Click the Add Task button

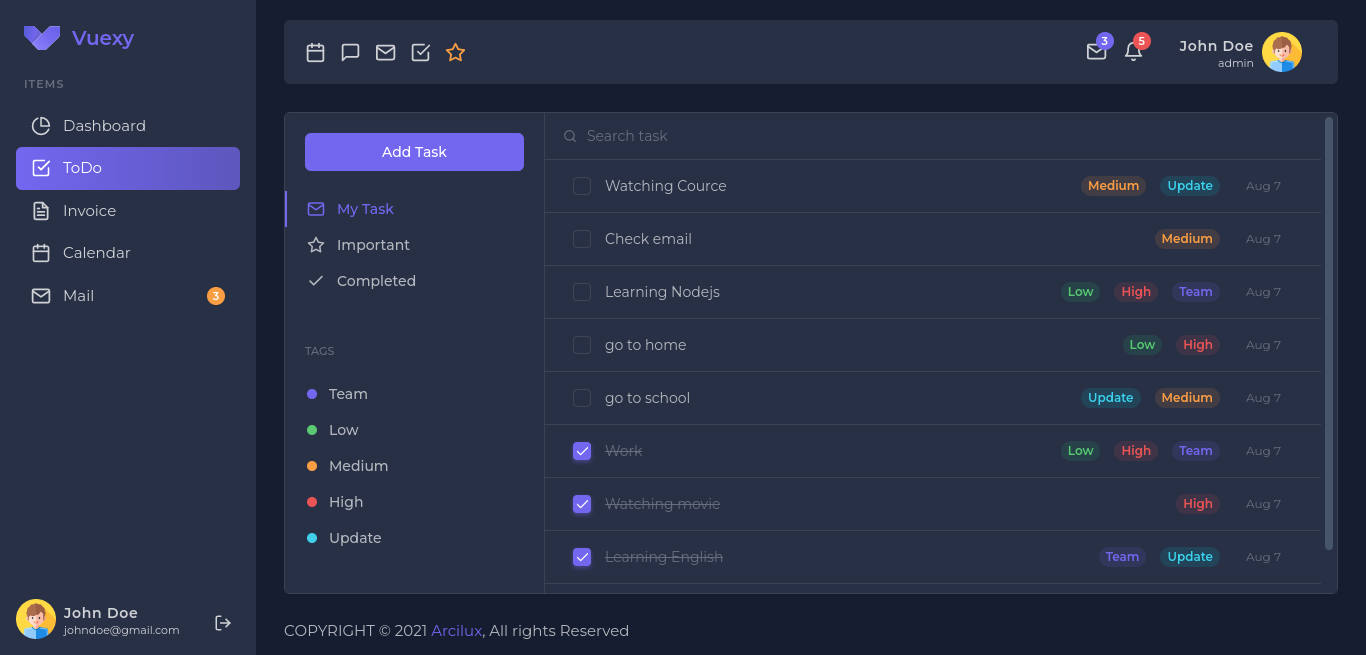(x=414, y=151)
